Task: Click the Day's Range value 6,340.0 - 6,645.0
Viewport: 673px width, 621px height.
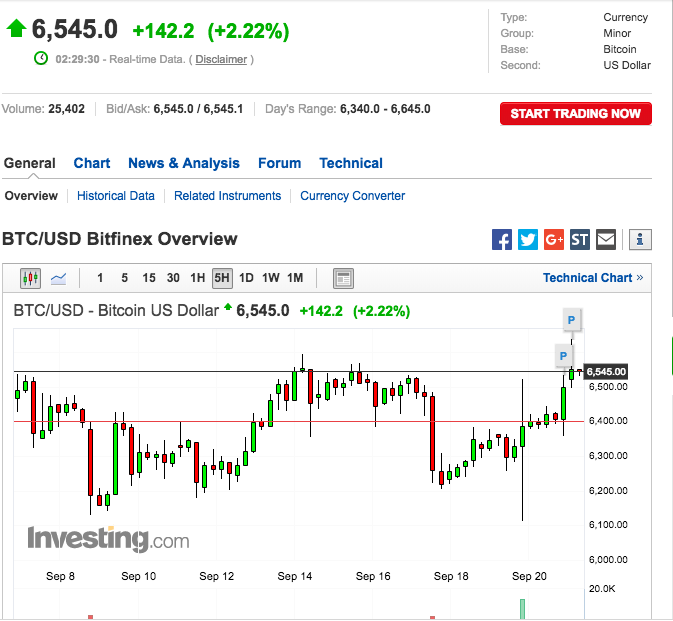Action: click(x=385, y=109)
